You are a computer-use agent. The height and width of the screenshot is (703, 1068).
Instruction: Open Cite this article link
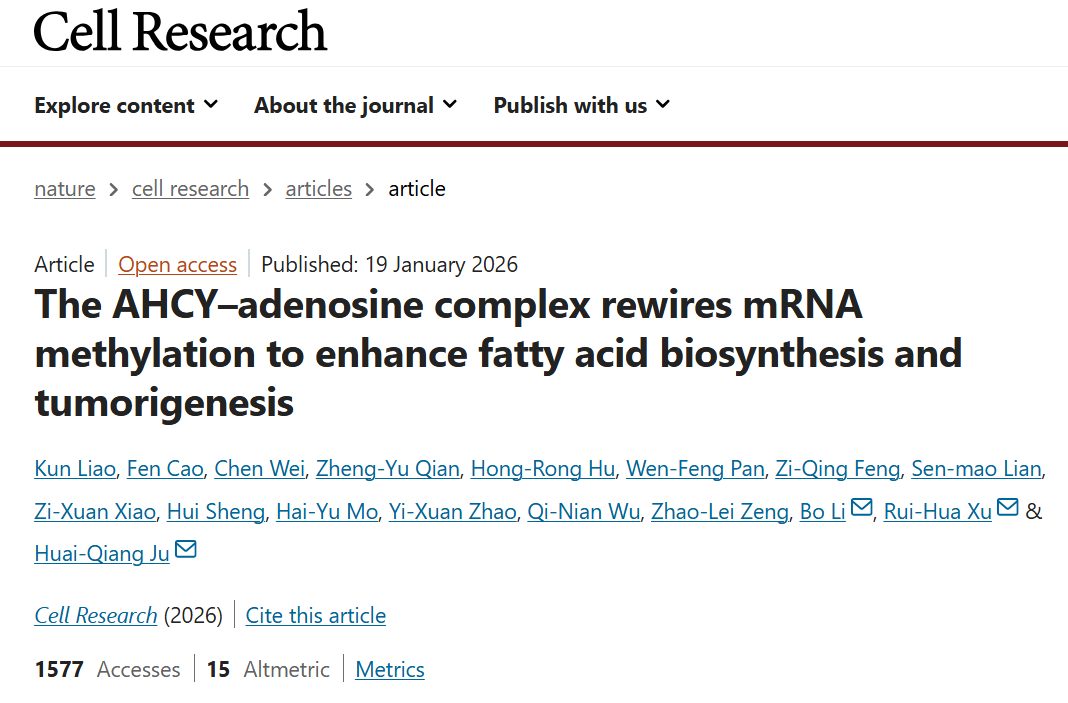click(x=316, y=616)
